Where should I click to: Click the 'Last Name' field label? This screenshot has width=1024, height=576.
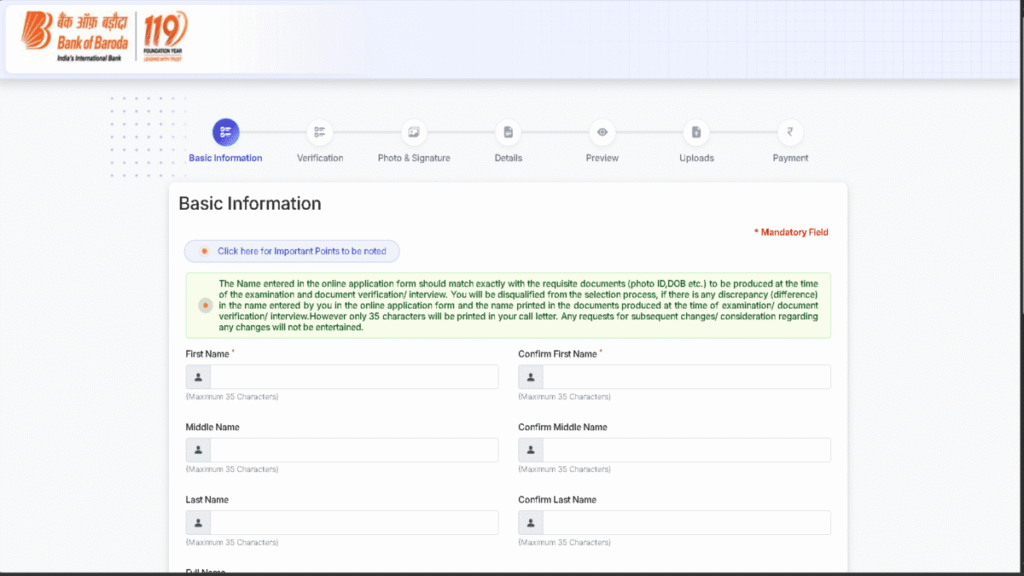click(207, 500)
